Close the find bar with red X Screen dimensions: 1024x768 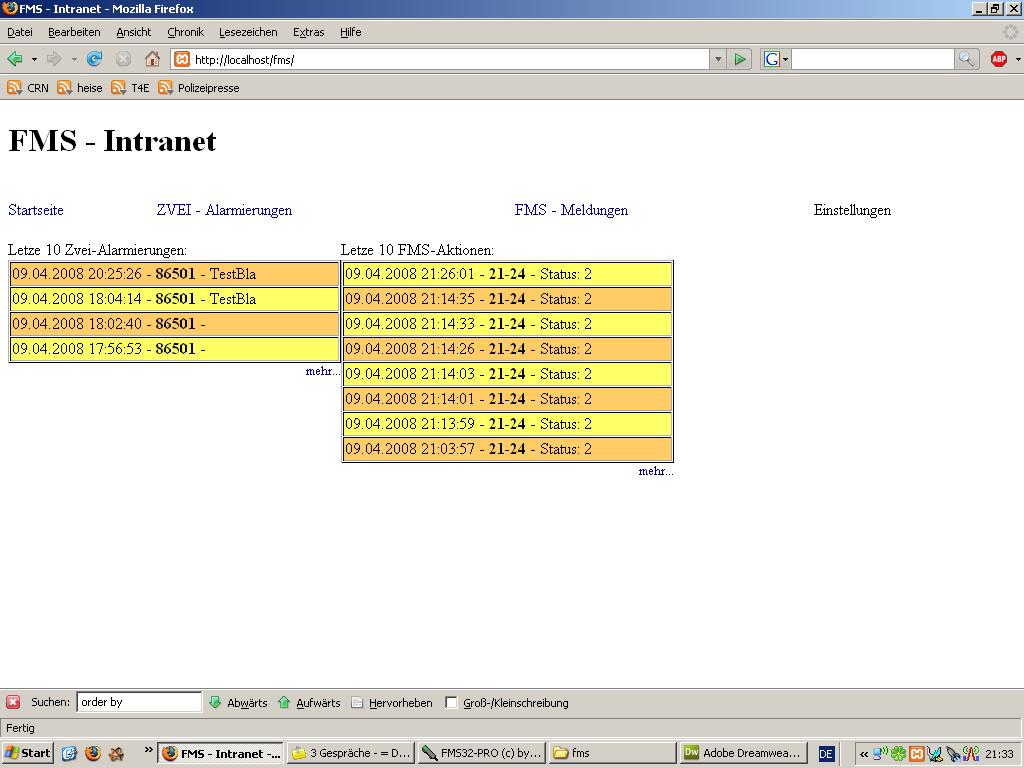coord(13,703)
